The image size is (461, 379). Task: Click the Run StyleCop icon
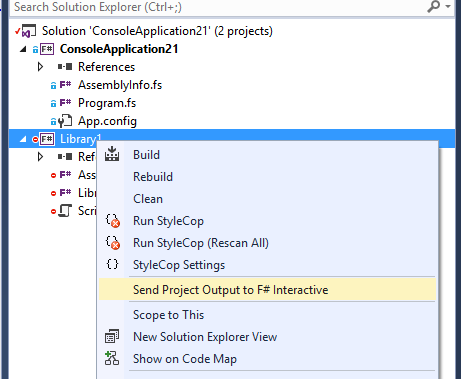113,221
